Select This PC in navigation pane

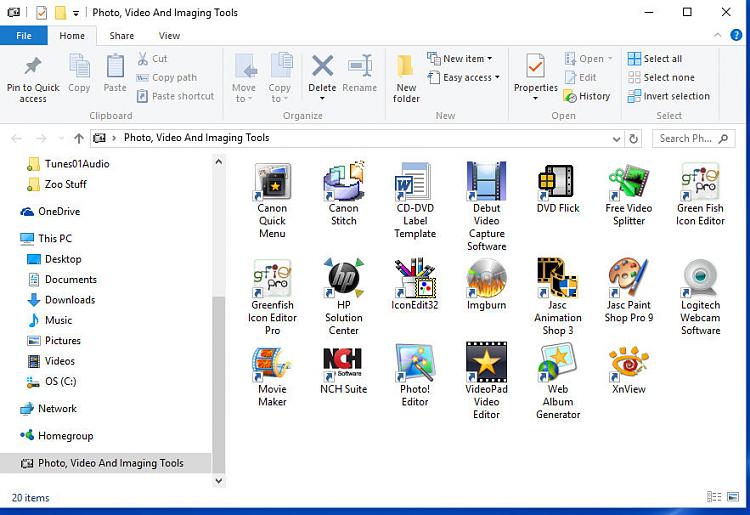[x=46, y=238]
